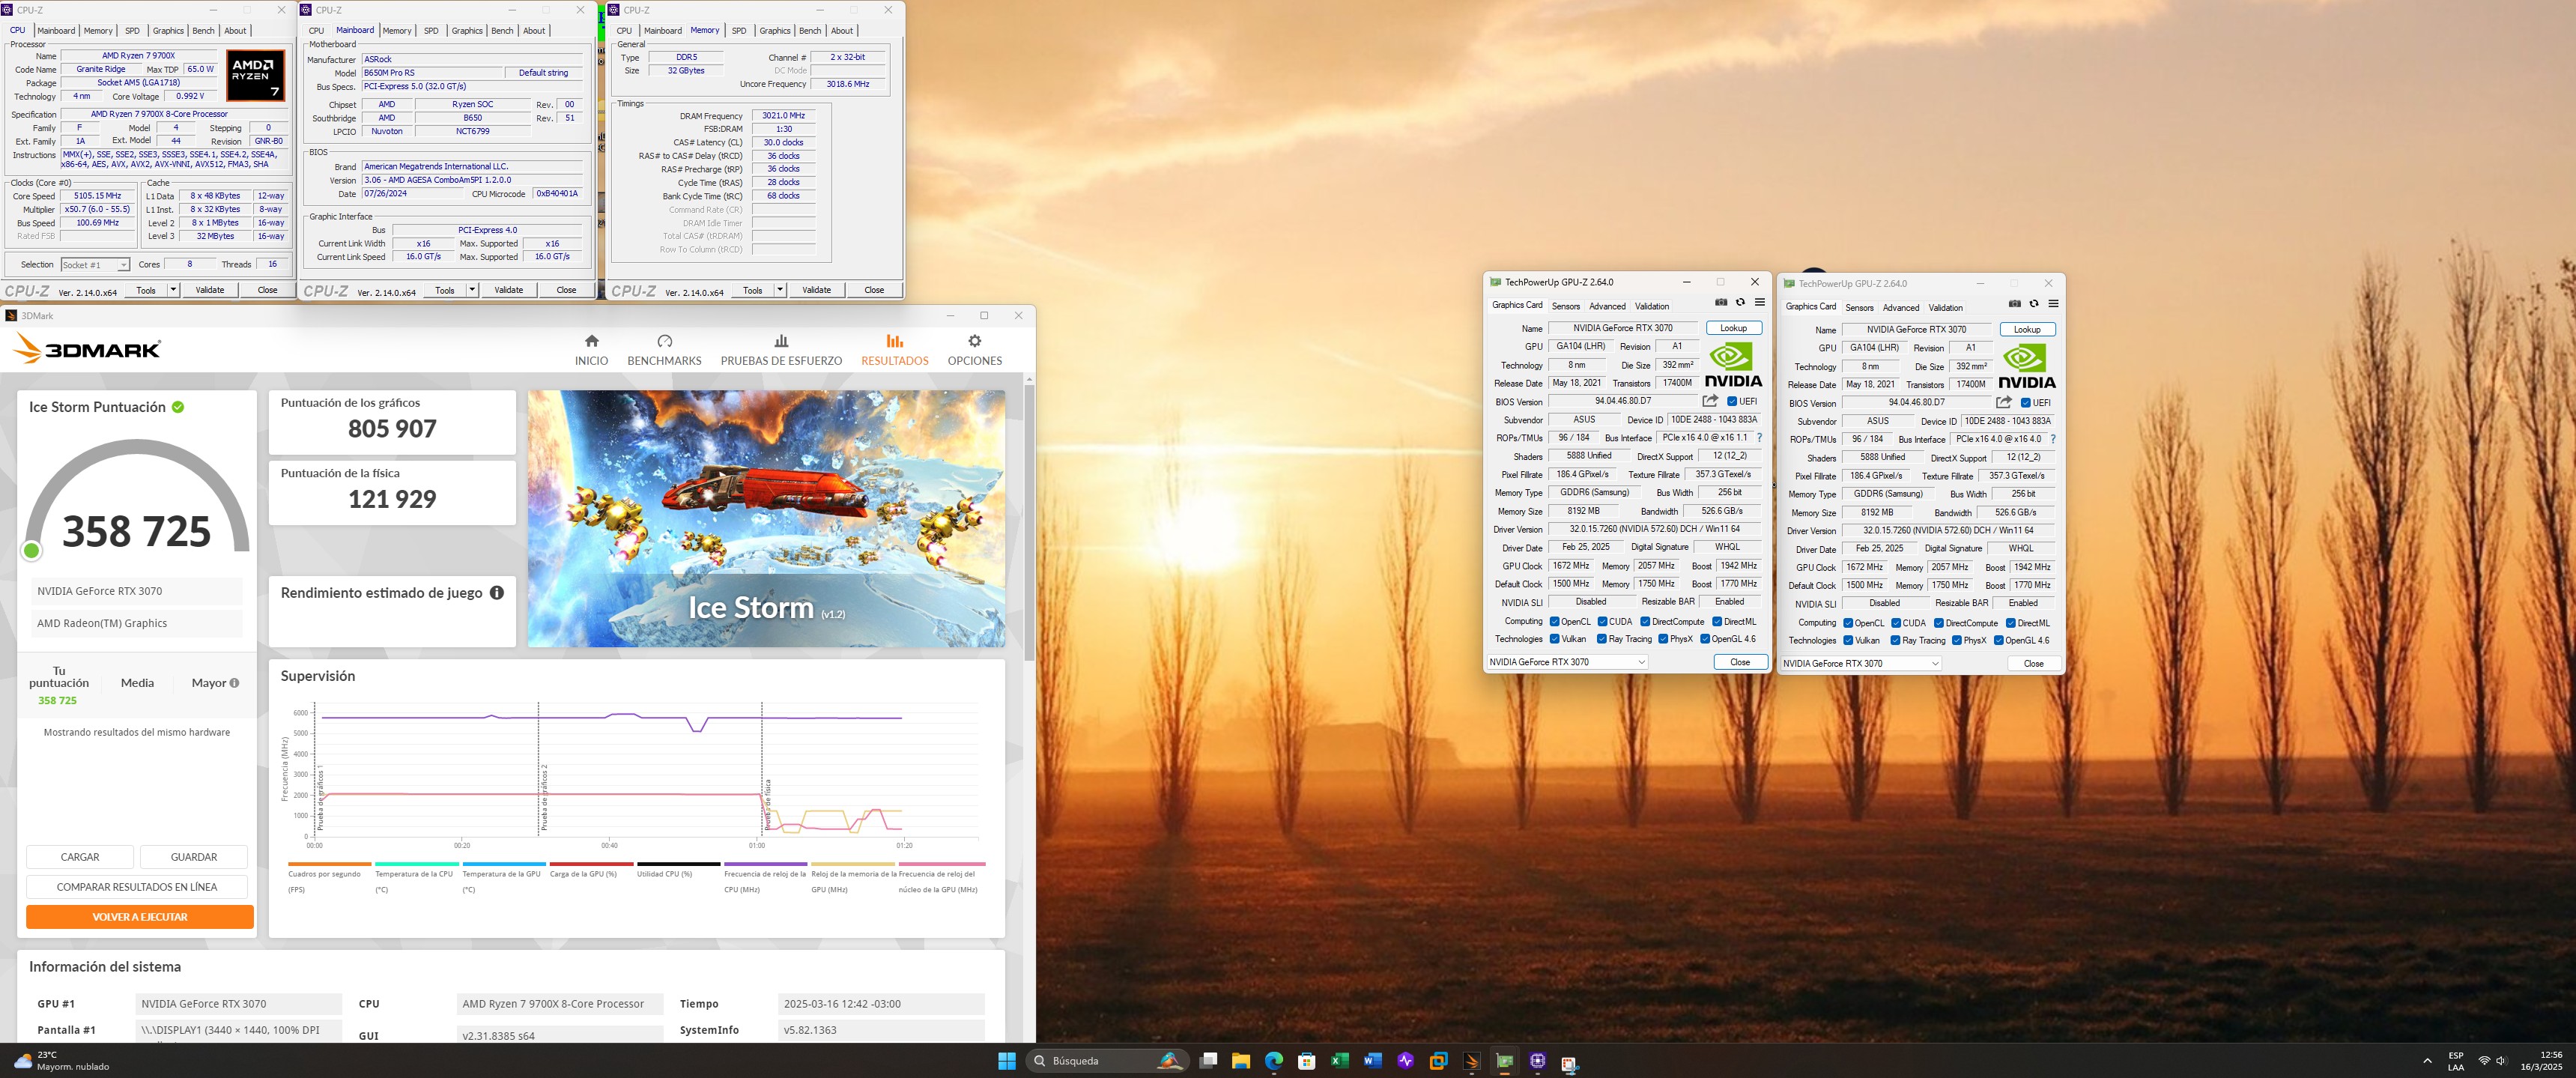Open Advanced tab in right GPU-Z window
2576x1078 pixels.
click(x=1901, y=308)
